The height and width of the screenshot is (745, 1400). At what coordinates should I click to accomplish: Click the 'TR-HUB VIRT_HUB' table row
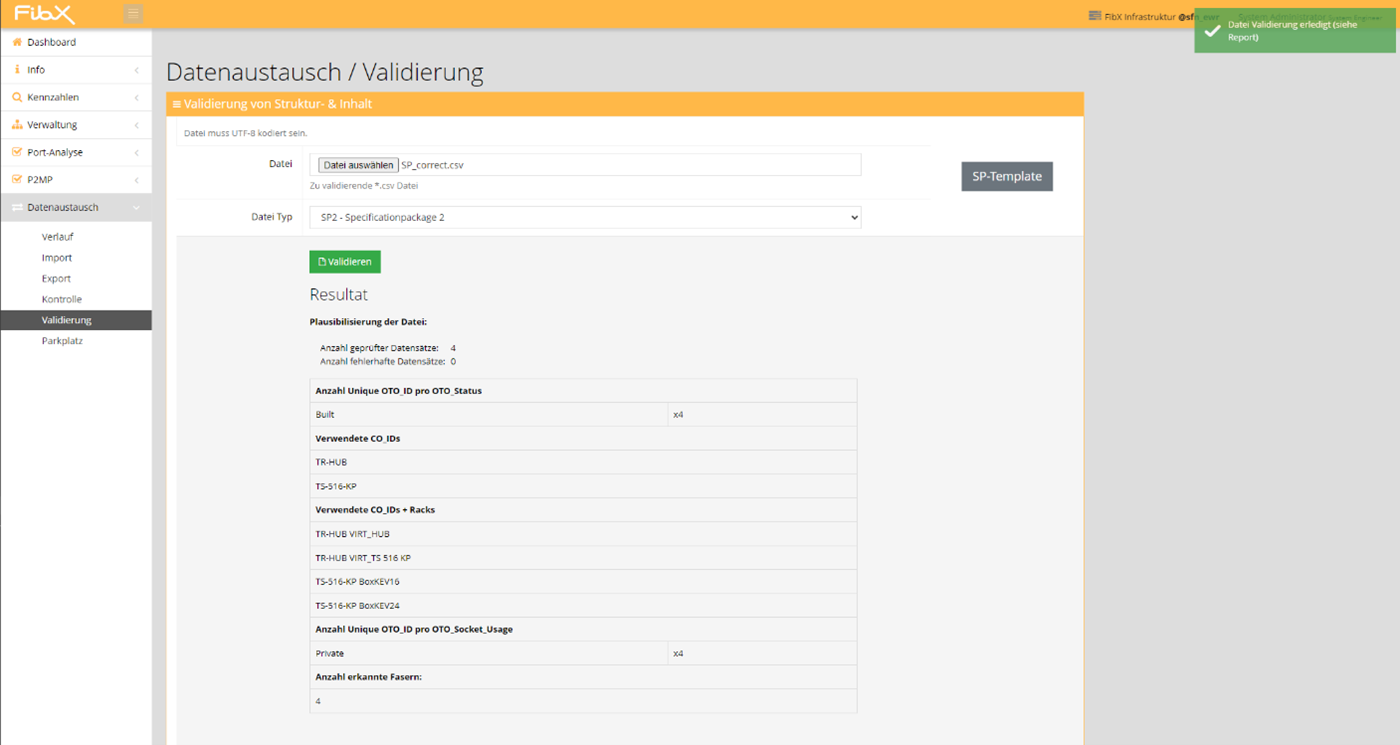tap(584, 534)
